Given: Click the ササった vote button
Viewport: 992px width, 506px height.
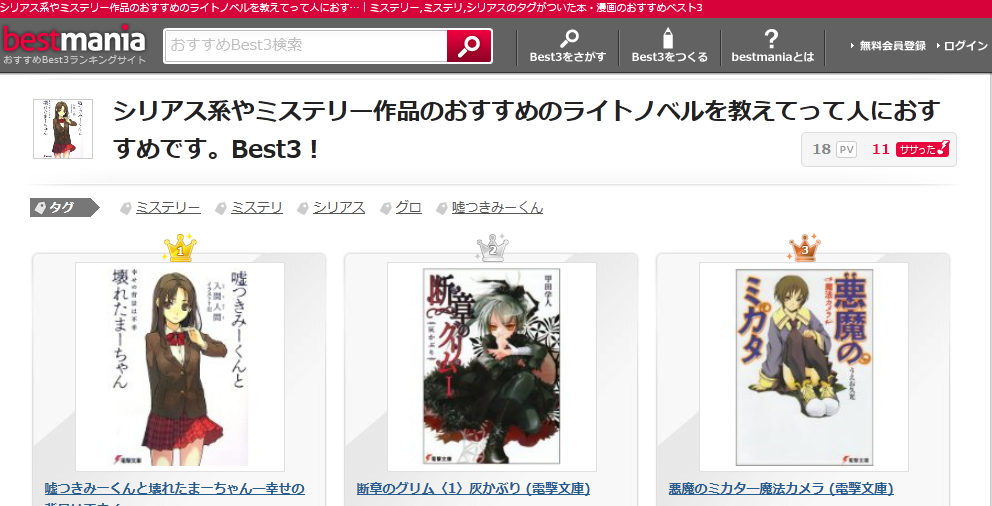Looking at the screenshot, I should tap(922, 149).
